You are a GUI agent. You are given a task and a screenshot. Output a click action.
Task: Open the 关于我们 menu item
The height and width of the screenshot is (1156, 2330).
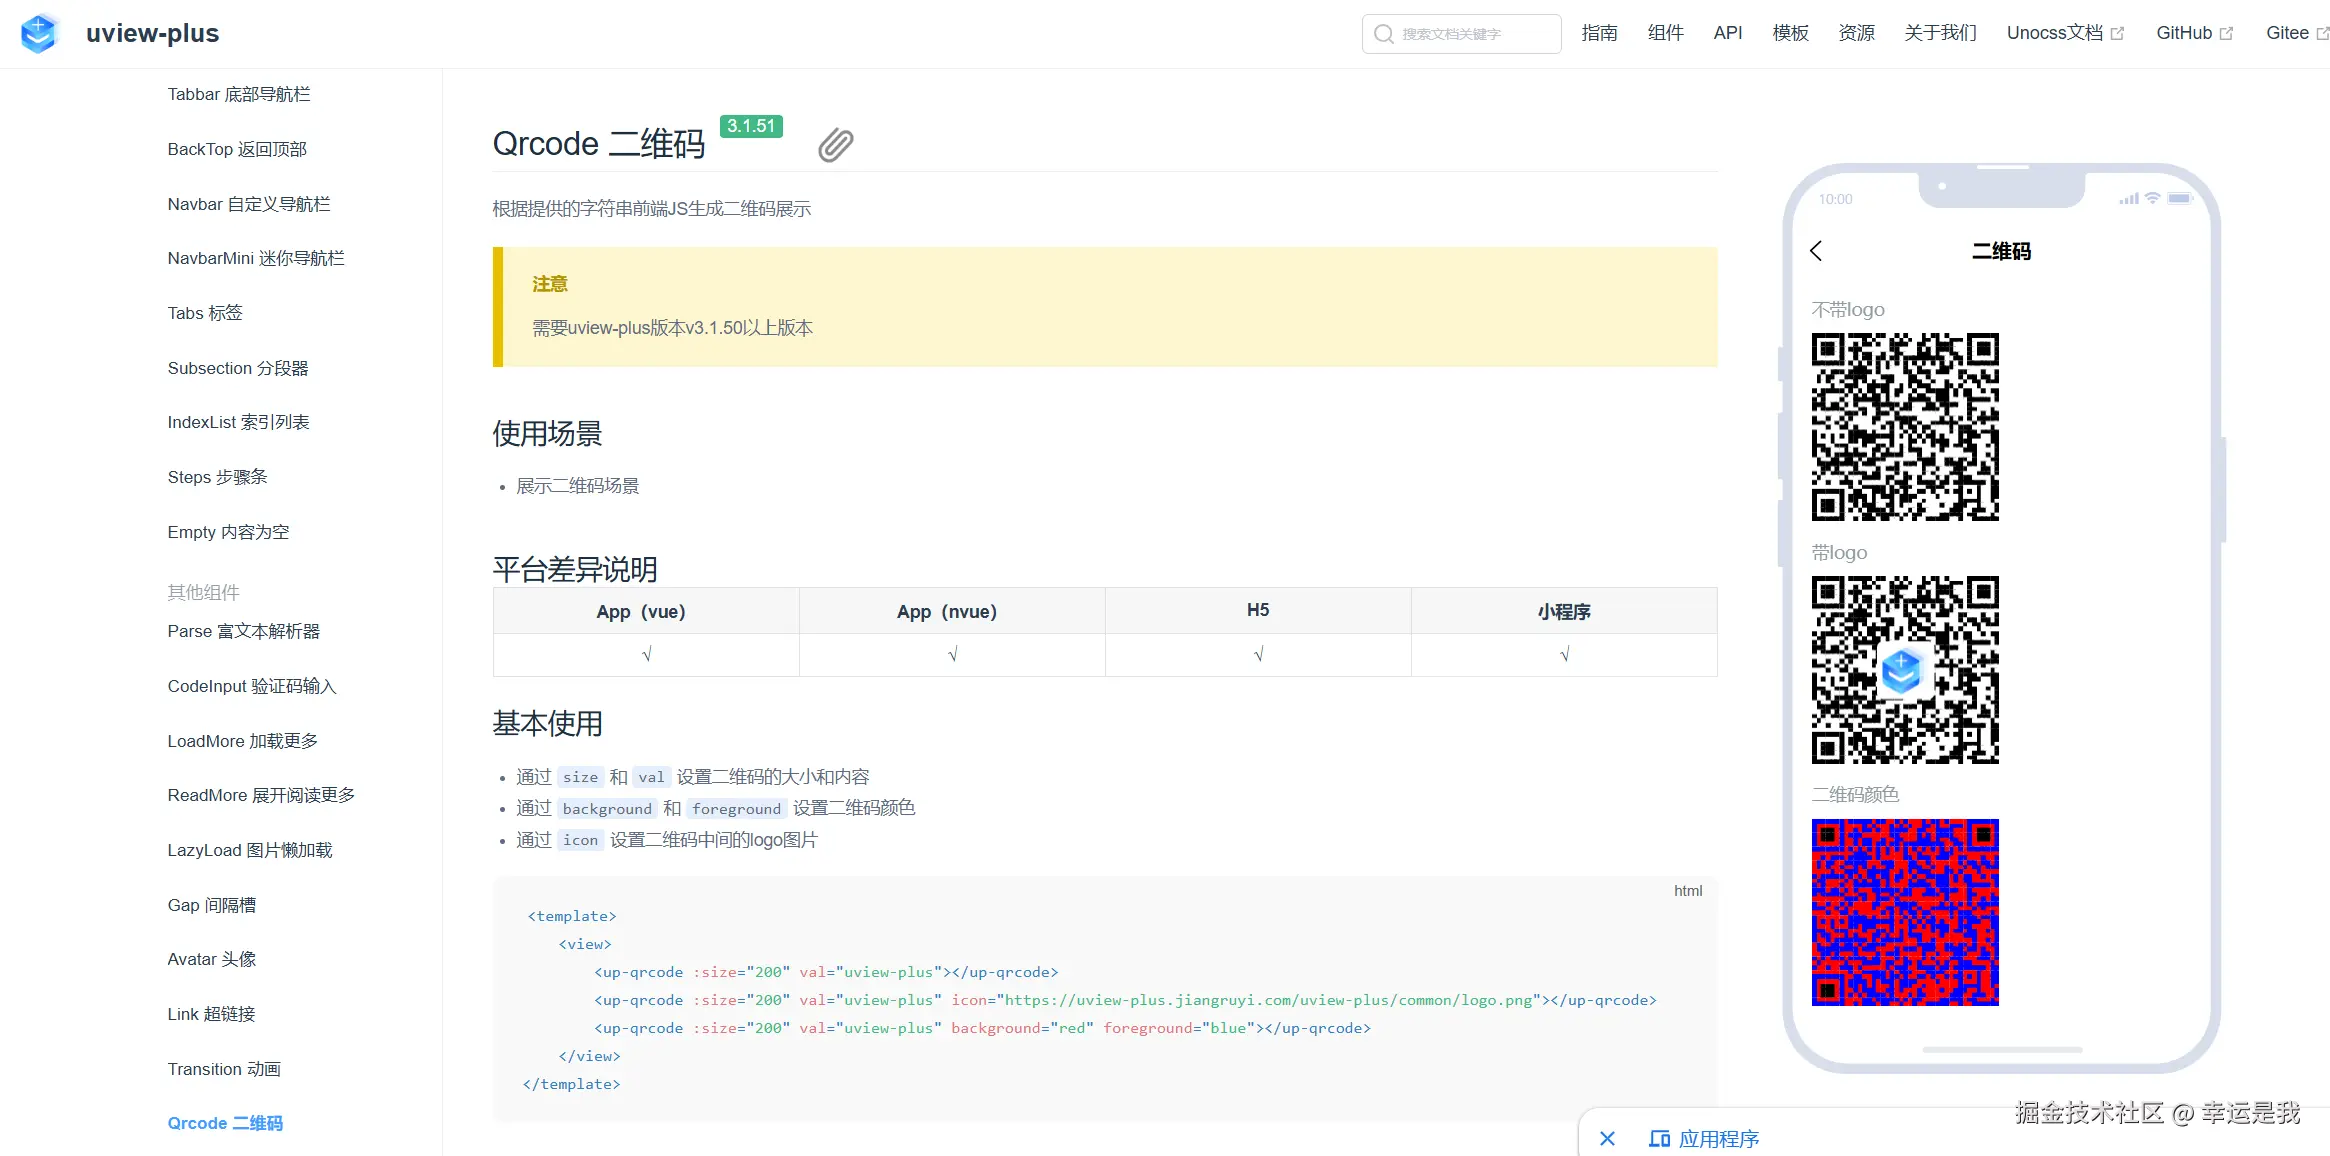(x=1940, y=33)
